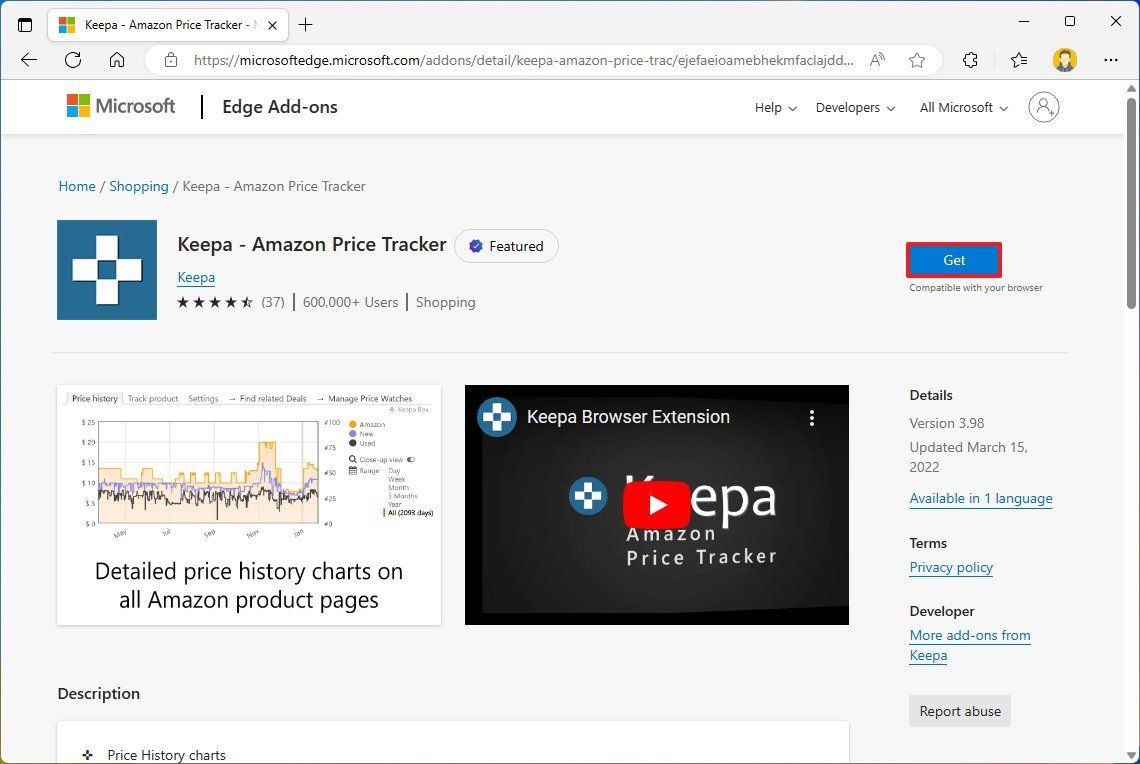Expand the Help dropdown
Image resolution: width=1140 pixels, height=764 pixels.
tap(774, 107)
